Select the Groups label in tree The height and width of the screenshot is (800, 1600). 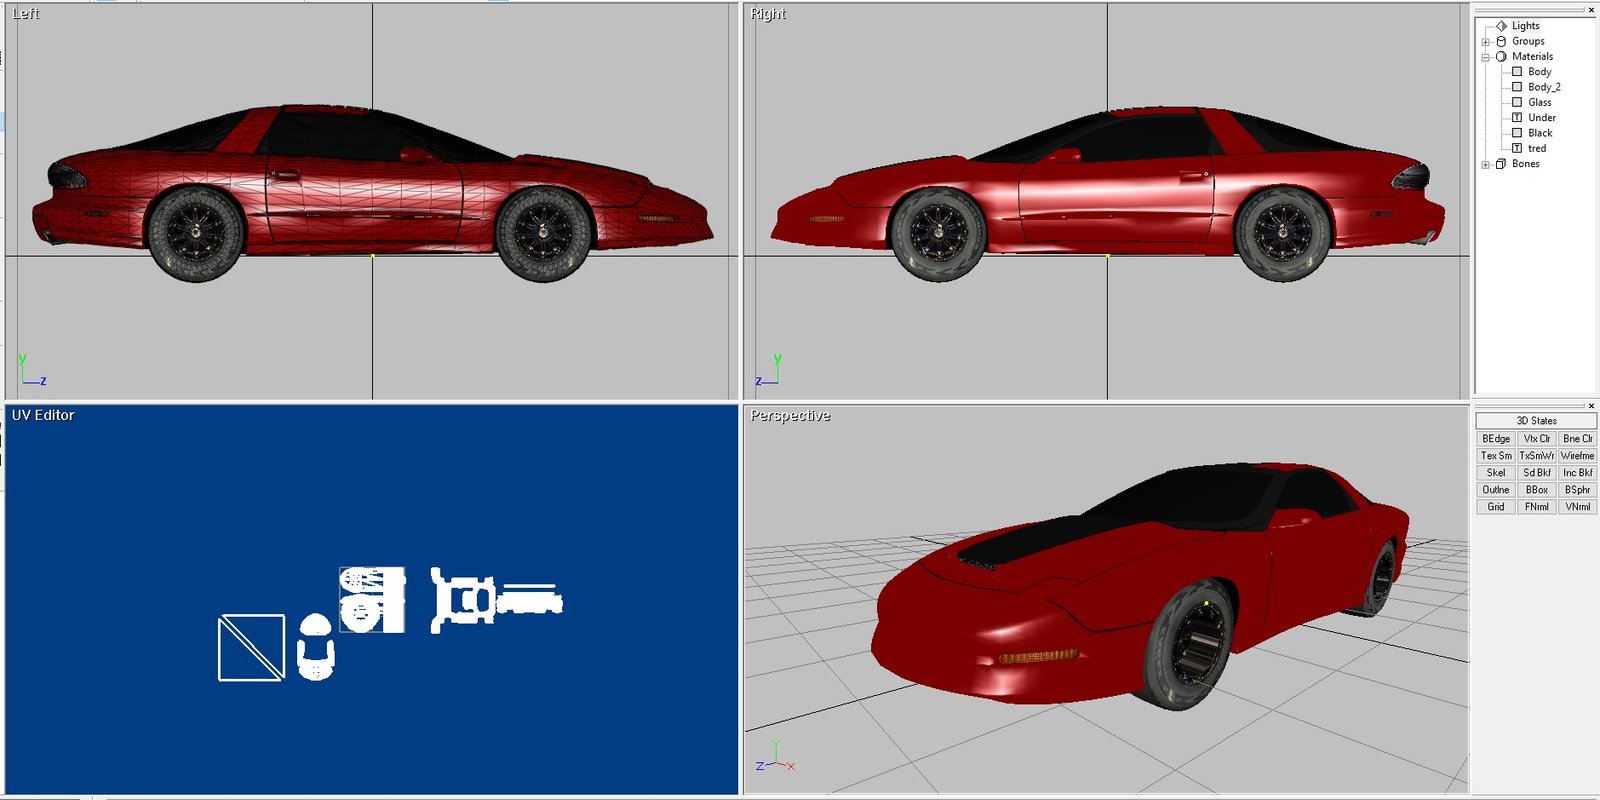pos(1528,41)
